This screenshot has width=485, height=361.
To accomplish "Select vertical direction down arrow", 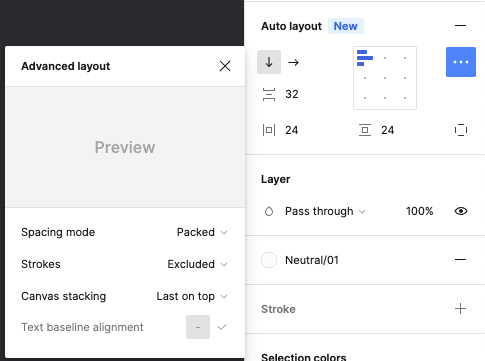I will click(x=269, y=62).
